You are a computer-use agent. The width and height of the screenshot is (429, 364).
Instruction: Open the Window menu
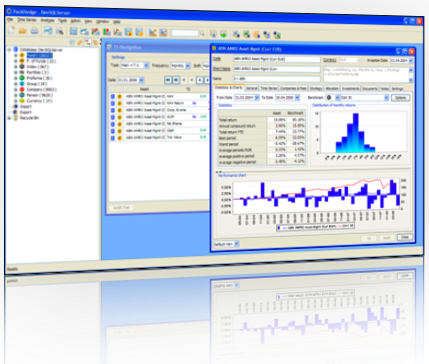102,21
